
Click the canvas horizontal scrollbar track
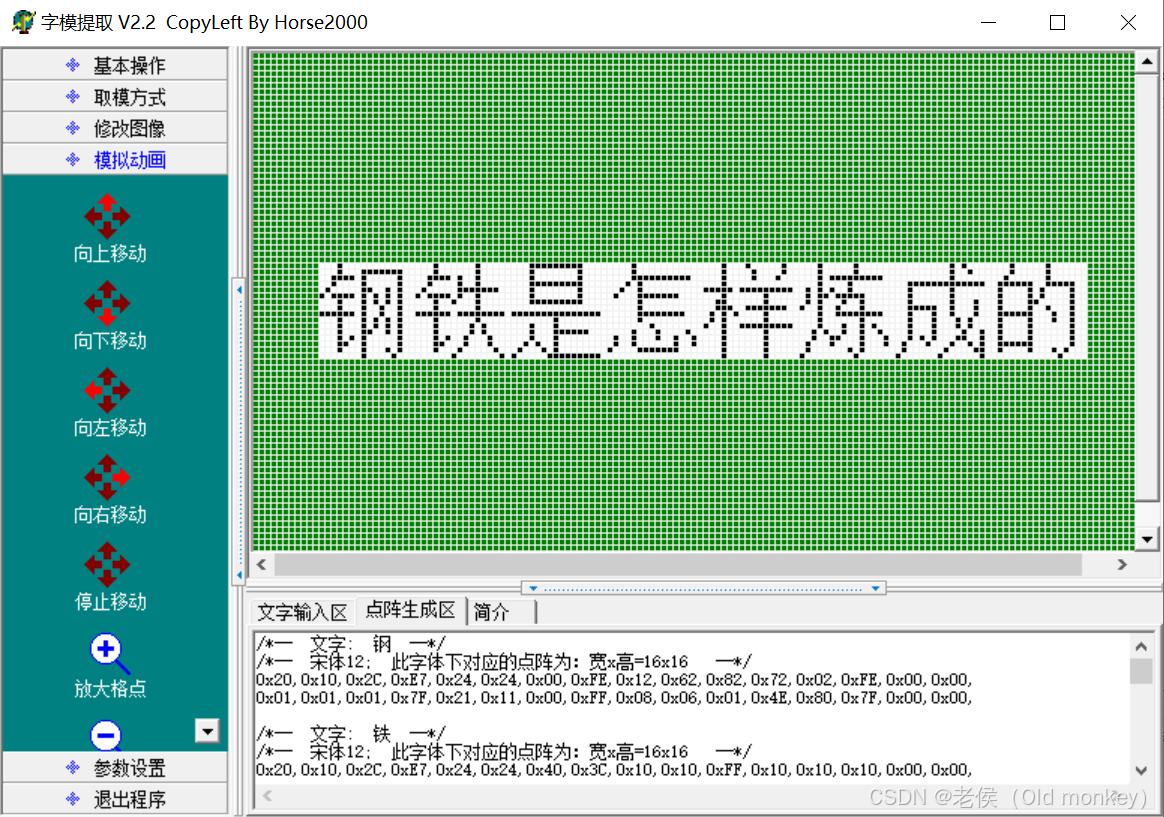[678, 565]
